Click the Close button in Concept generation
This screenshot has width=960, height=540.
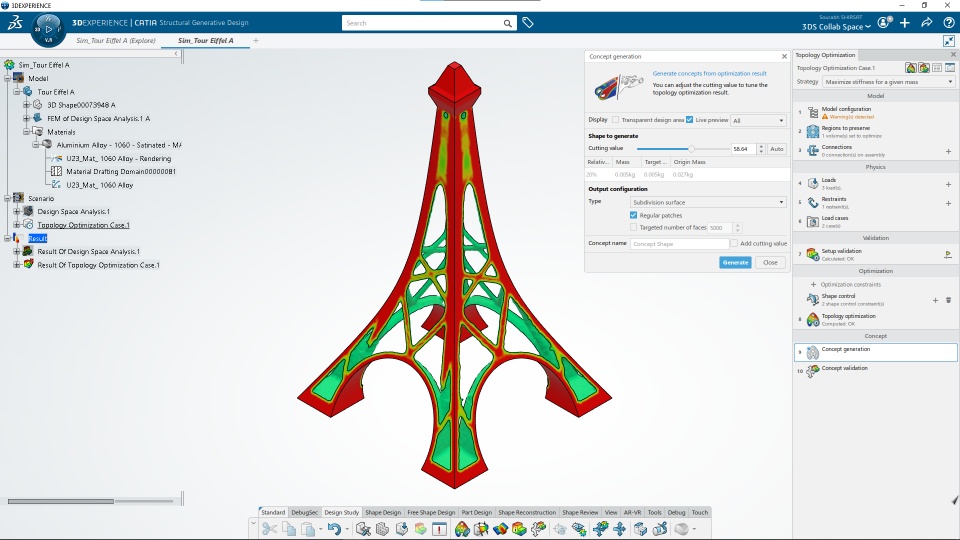click(770, 262)
